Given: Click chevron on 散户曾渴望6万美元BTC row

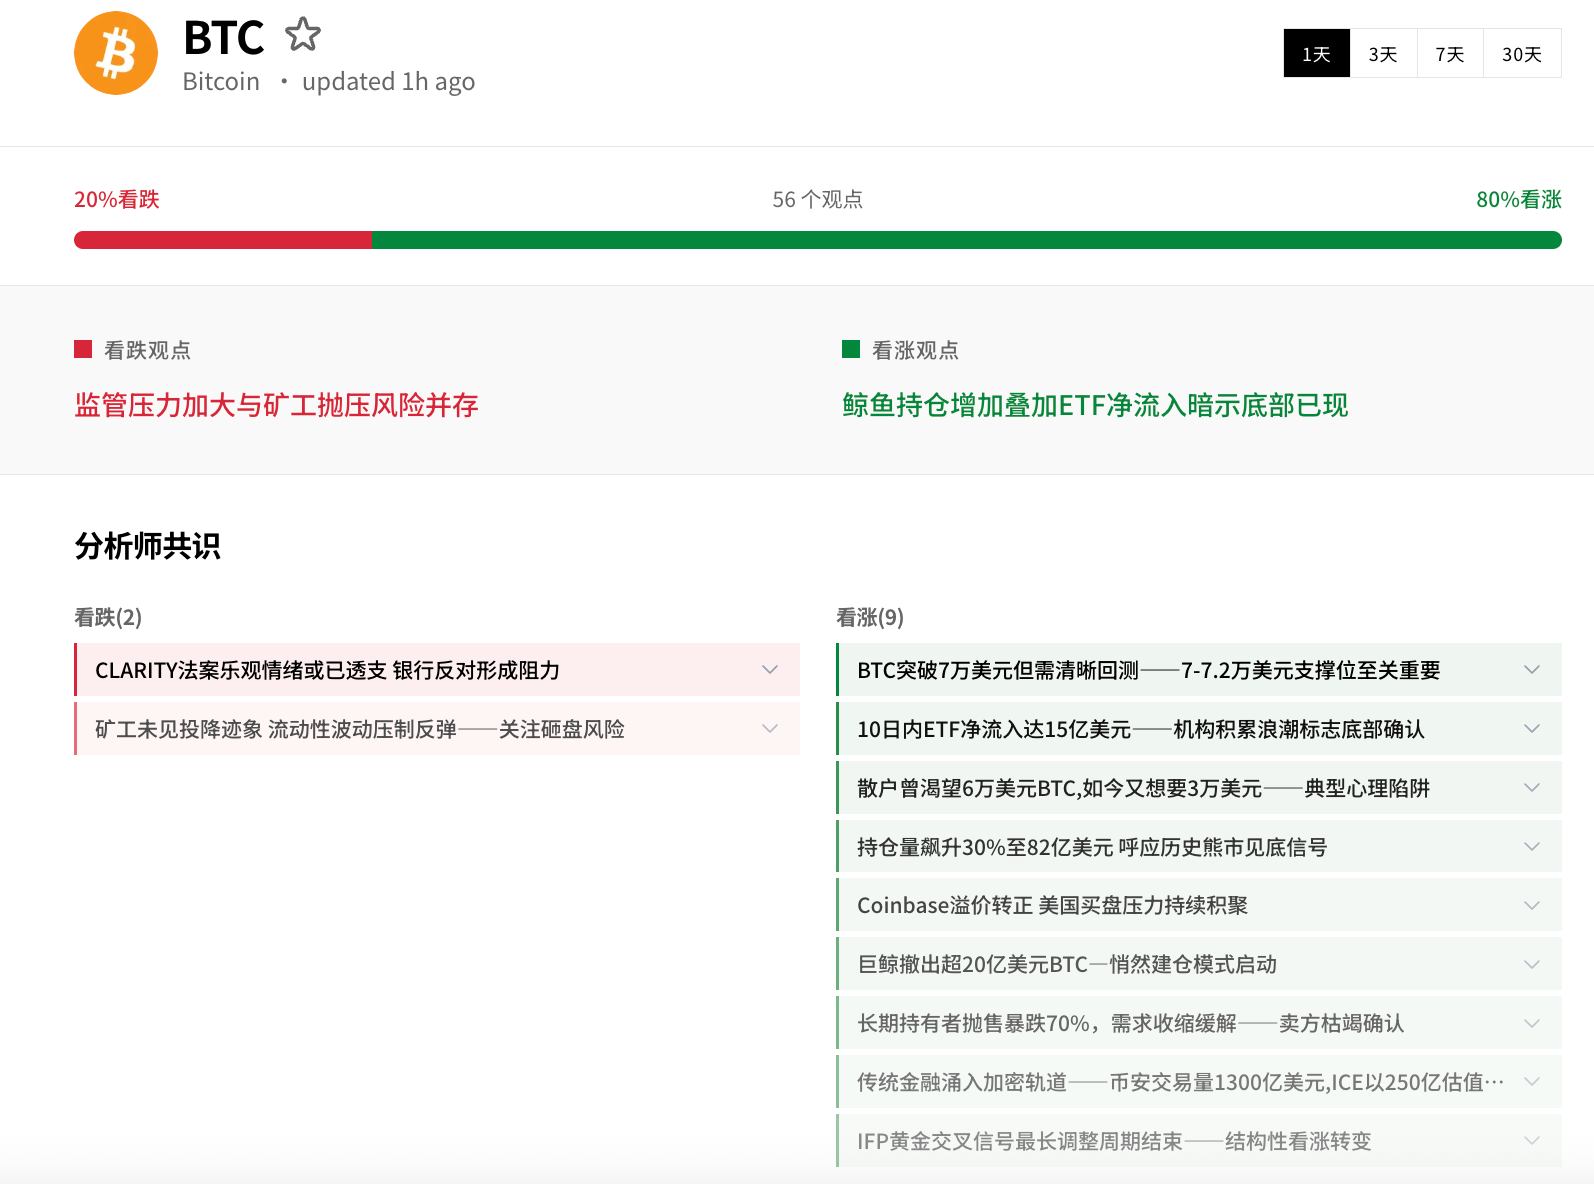Looking at the screenshot, I should point(1531,788).
